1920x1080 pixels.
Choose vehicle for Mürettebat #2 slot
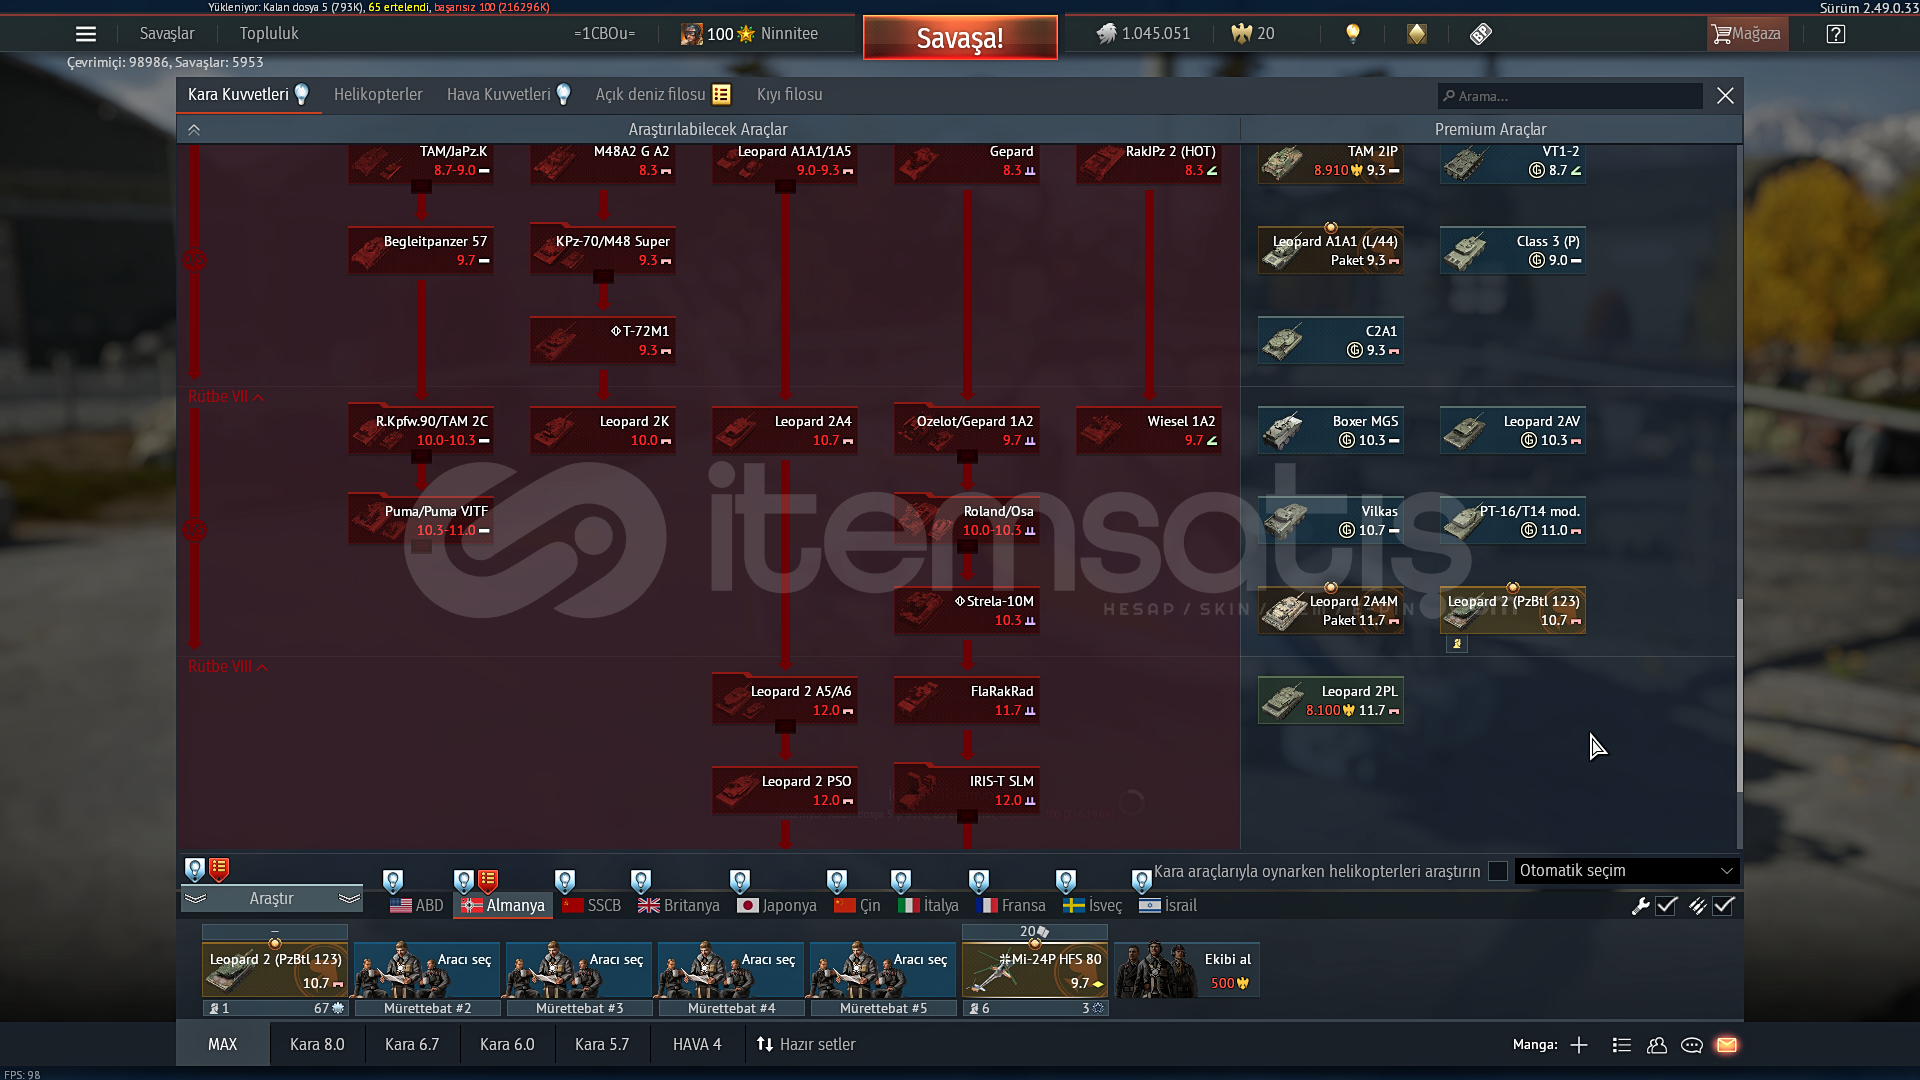point(427,970)
